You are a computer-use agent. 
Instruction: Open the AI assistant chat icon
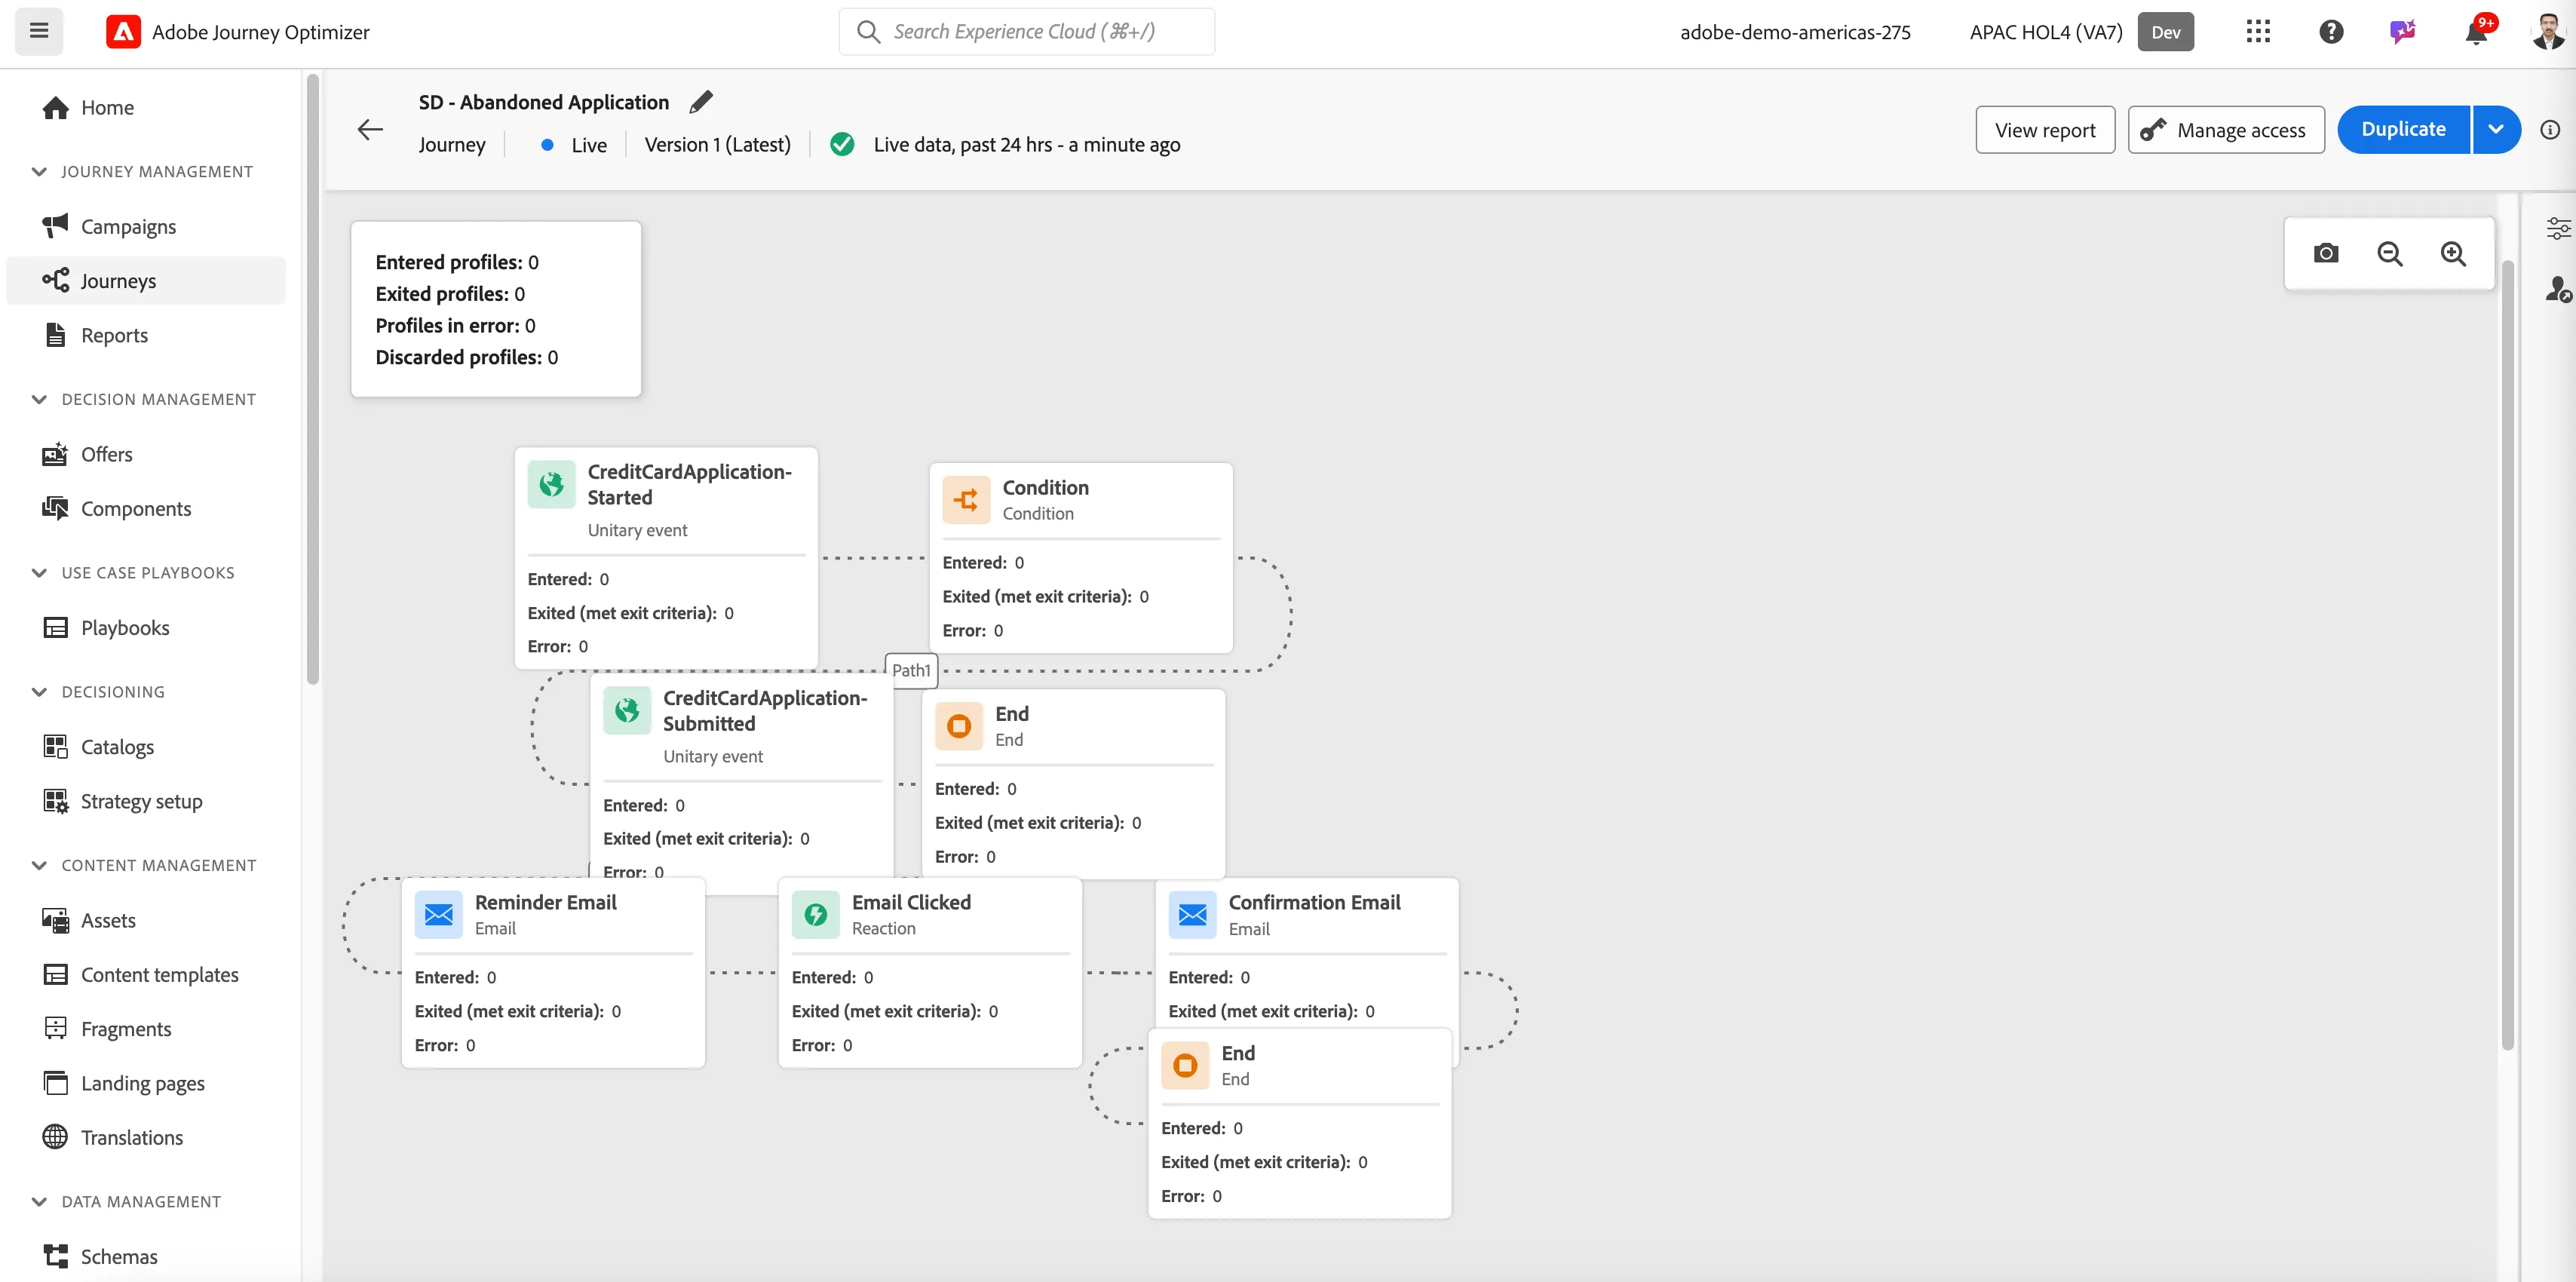(x=2402, y=32)
